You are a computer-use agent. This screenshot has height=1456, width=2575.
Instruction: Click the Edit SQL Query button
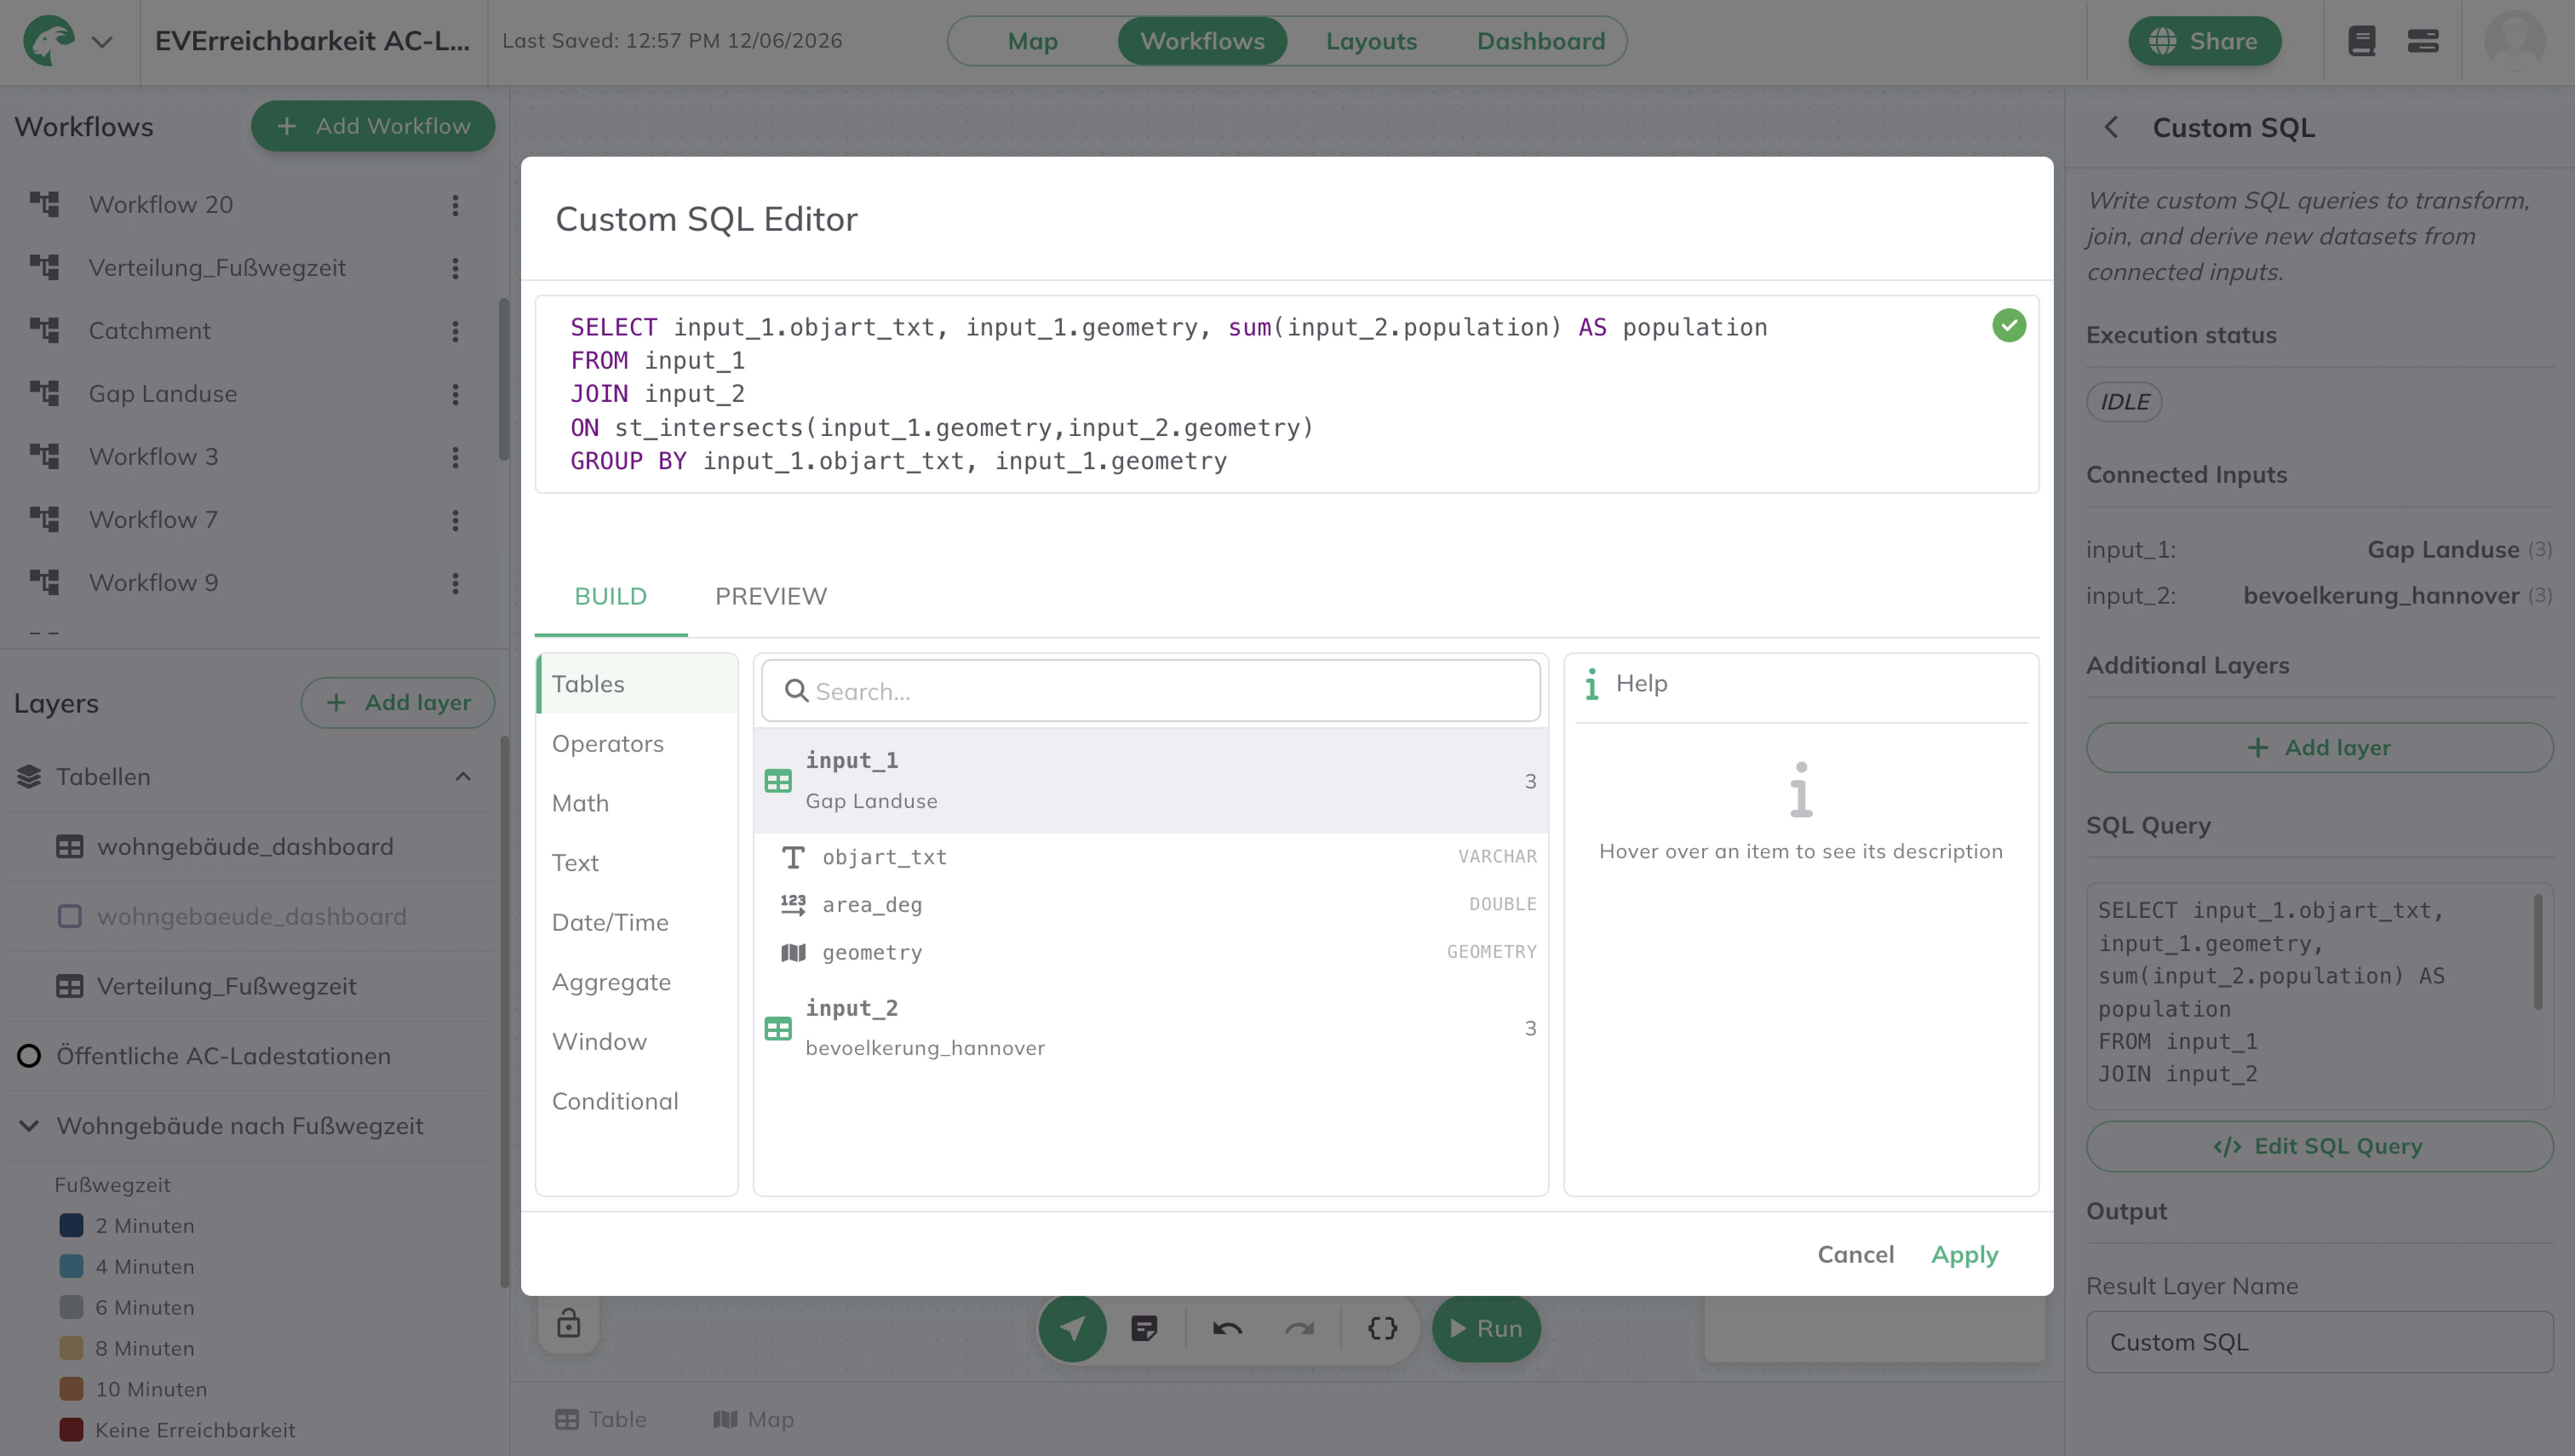pyautogui.click(x=2319, y=1147)
